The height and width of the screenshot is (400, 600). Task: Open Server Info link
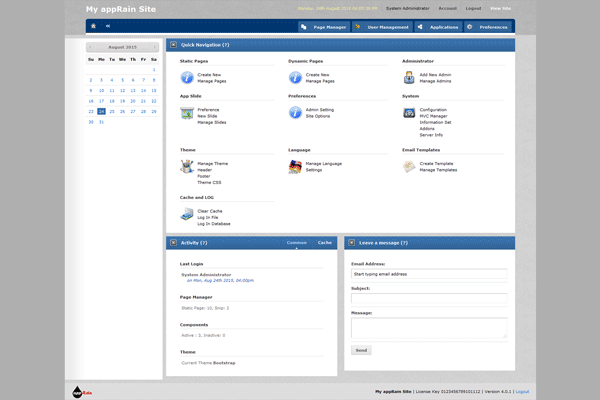431,135
